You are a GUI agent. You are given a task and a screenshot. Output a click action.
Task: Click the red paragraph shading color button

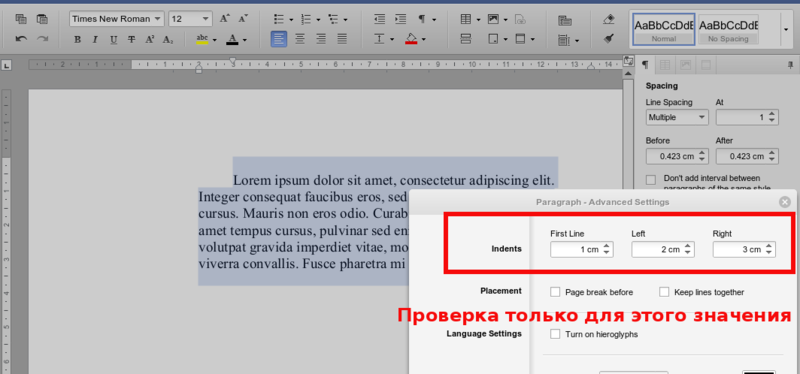point(411,39)
